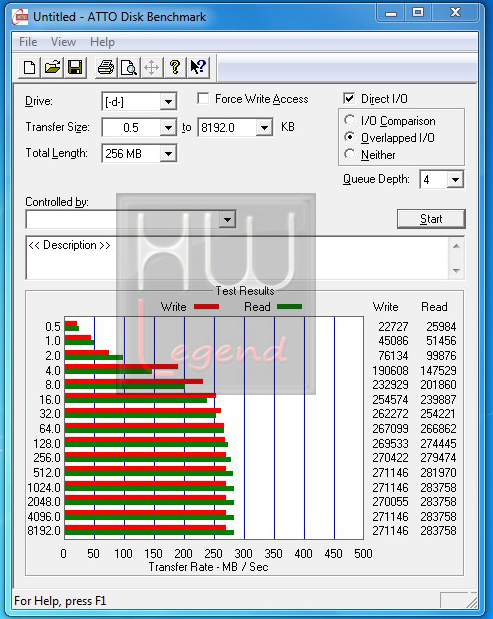
Task: Select the I/O Comparison radio option
Action: point(349,120)
